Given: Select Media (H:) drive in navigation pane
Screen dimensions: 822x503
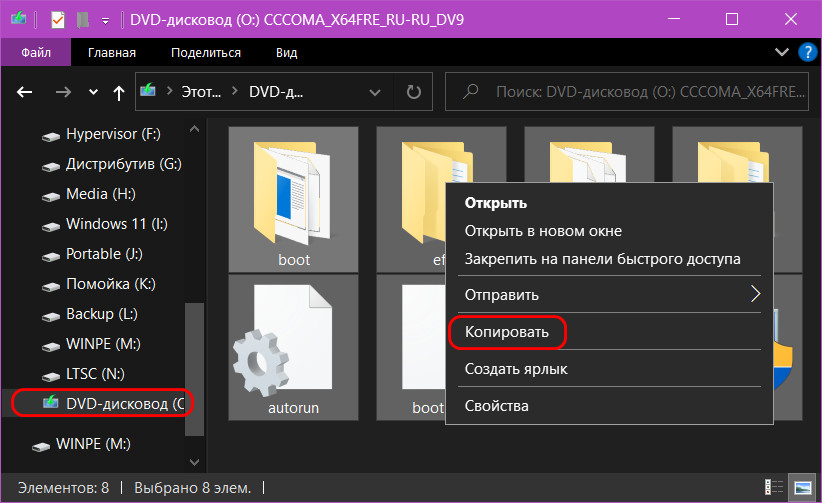Looking at the screenshot, I should tap(101, 194).
